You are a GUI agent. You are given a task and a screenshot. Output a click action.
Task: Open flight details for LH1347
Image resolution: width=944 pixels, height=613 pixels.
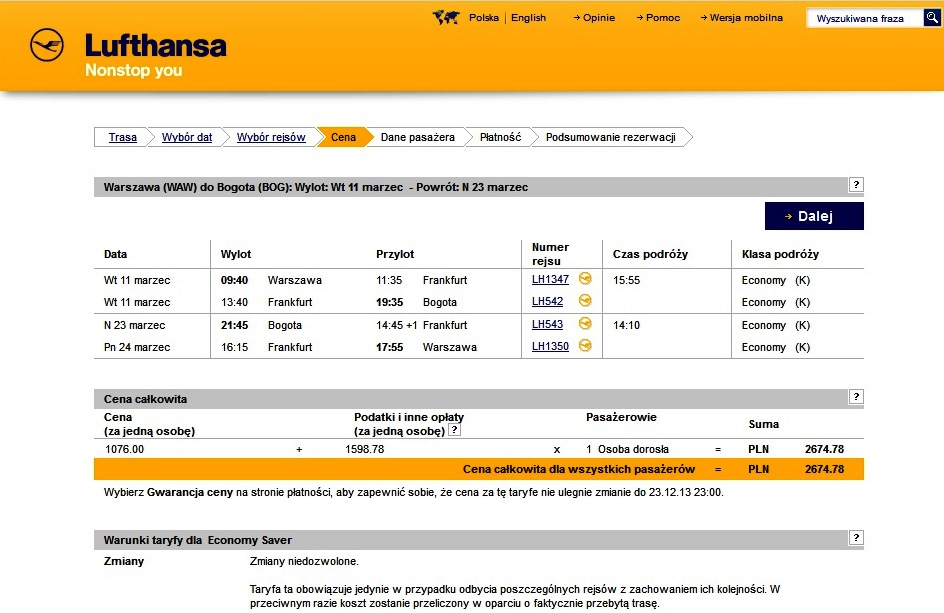point(550,279)
